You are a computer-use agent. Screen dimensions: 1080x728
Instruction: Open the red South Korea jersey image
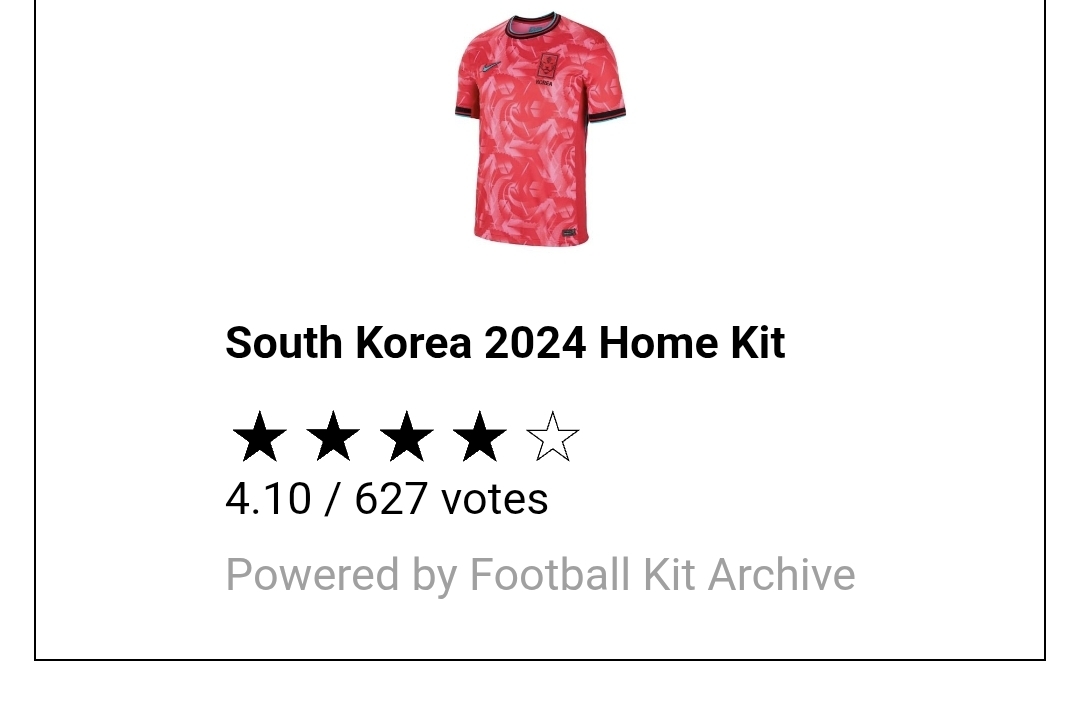(540, 128)
